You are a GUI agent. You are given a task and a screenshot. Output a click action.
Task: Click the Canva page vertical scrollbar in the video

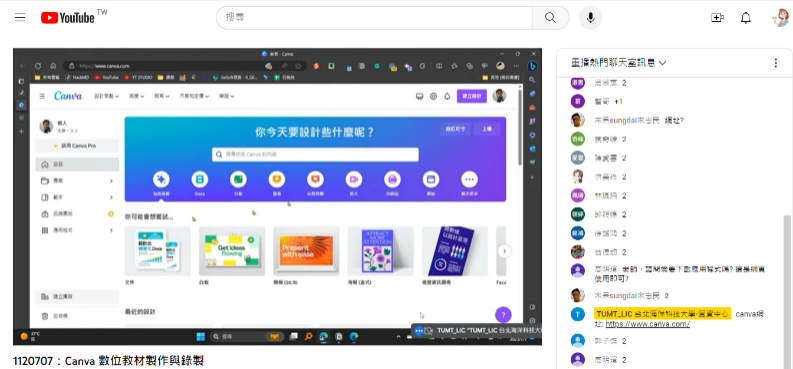pyautogui.click(x=520, y=127)
